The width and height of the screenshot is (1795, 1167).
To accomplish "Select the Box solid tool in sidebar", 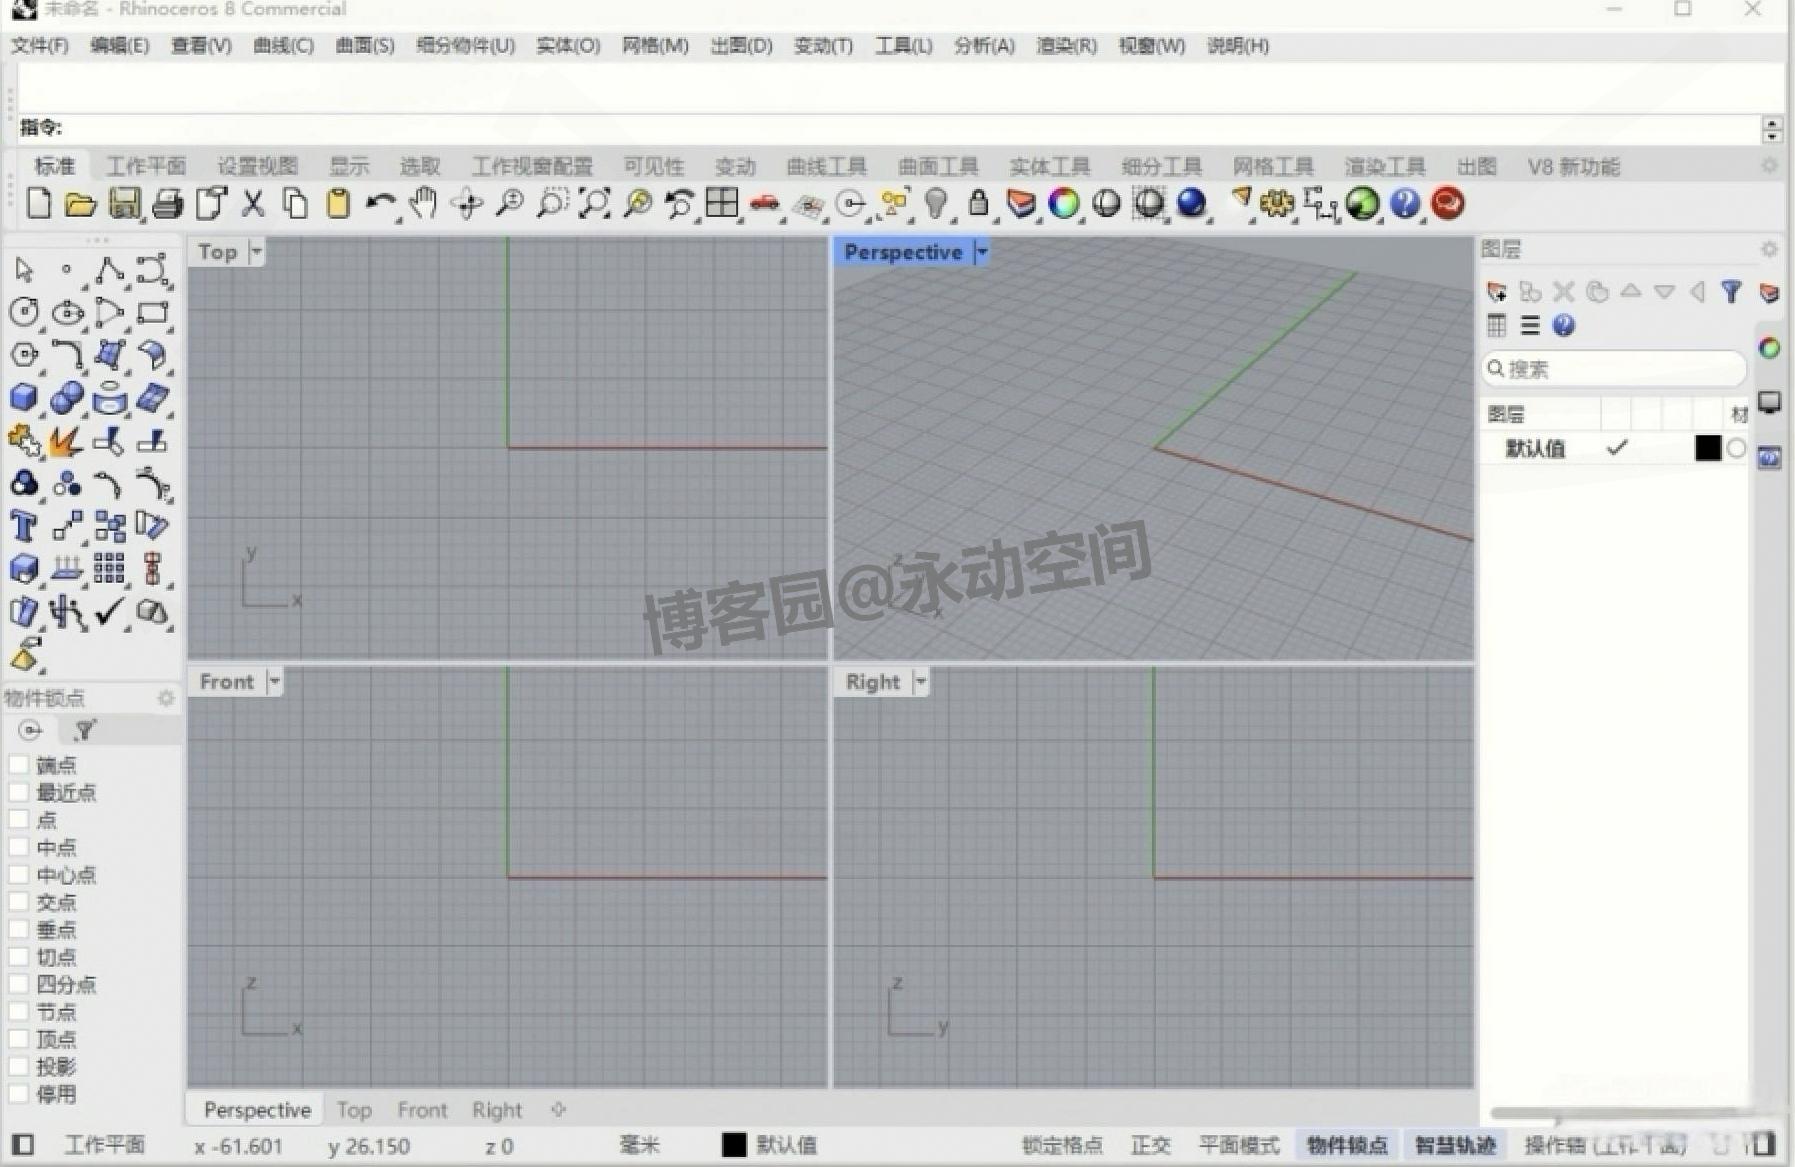I will 24,397.
